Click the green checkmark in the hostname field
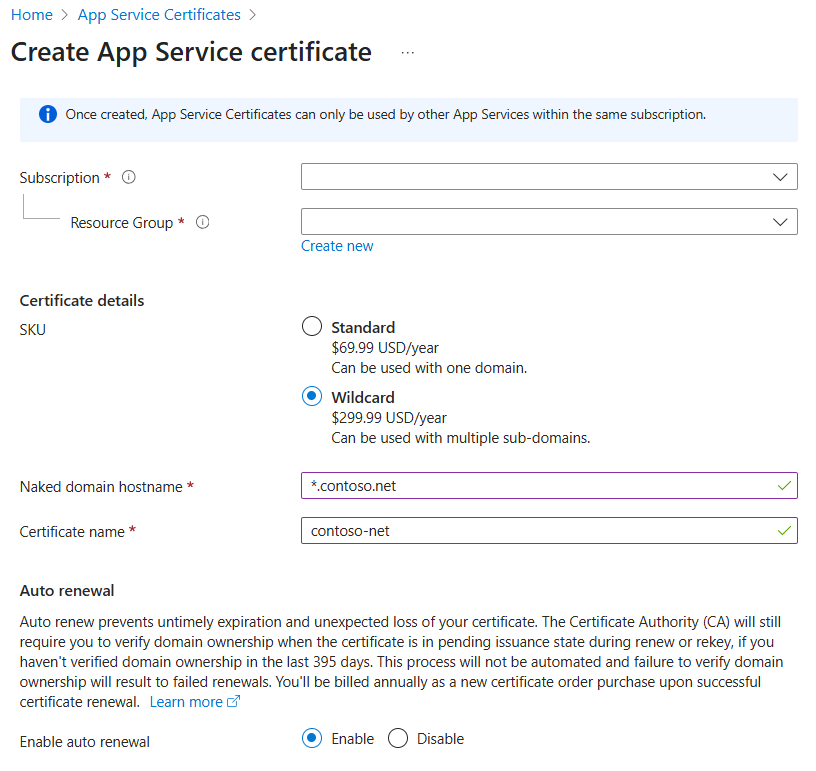This screenshot has height=771, width=816. (x=783, y=486)
